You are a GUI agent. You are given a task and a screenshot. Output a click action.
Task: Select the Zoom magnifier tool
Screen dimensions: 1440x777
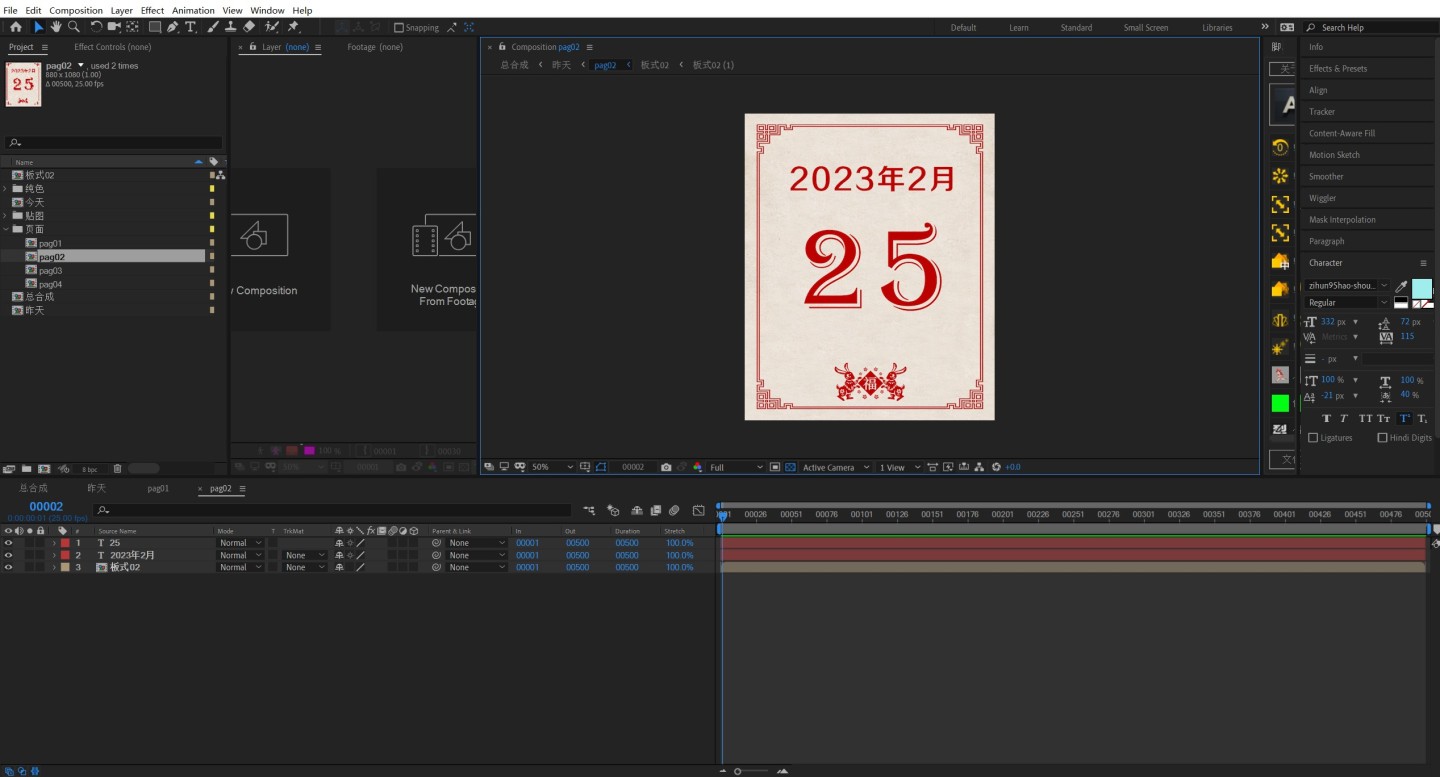(x=73, y=27)
